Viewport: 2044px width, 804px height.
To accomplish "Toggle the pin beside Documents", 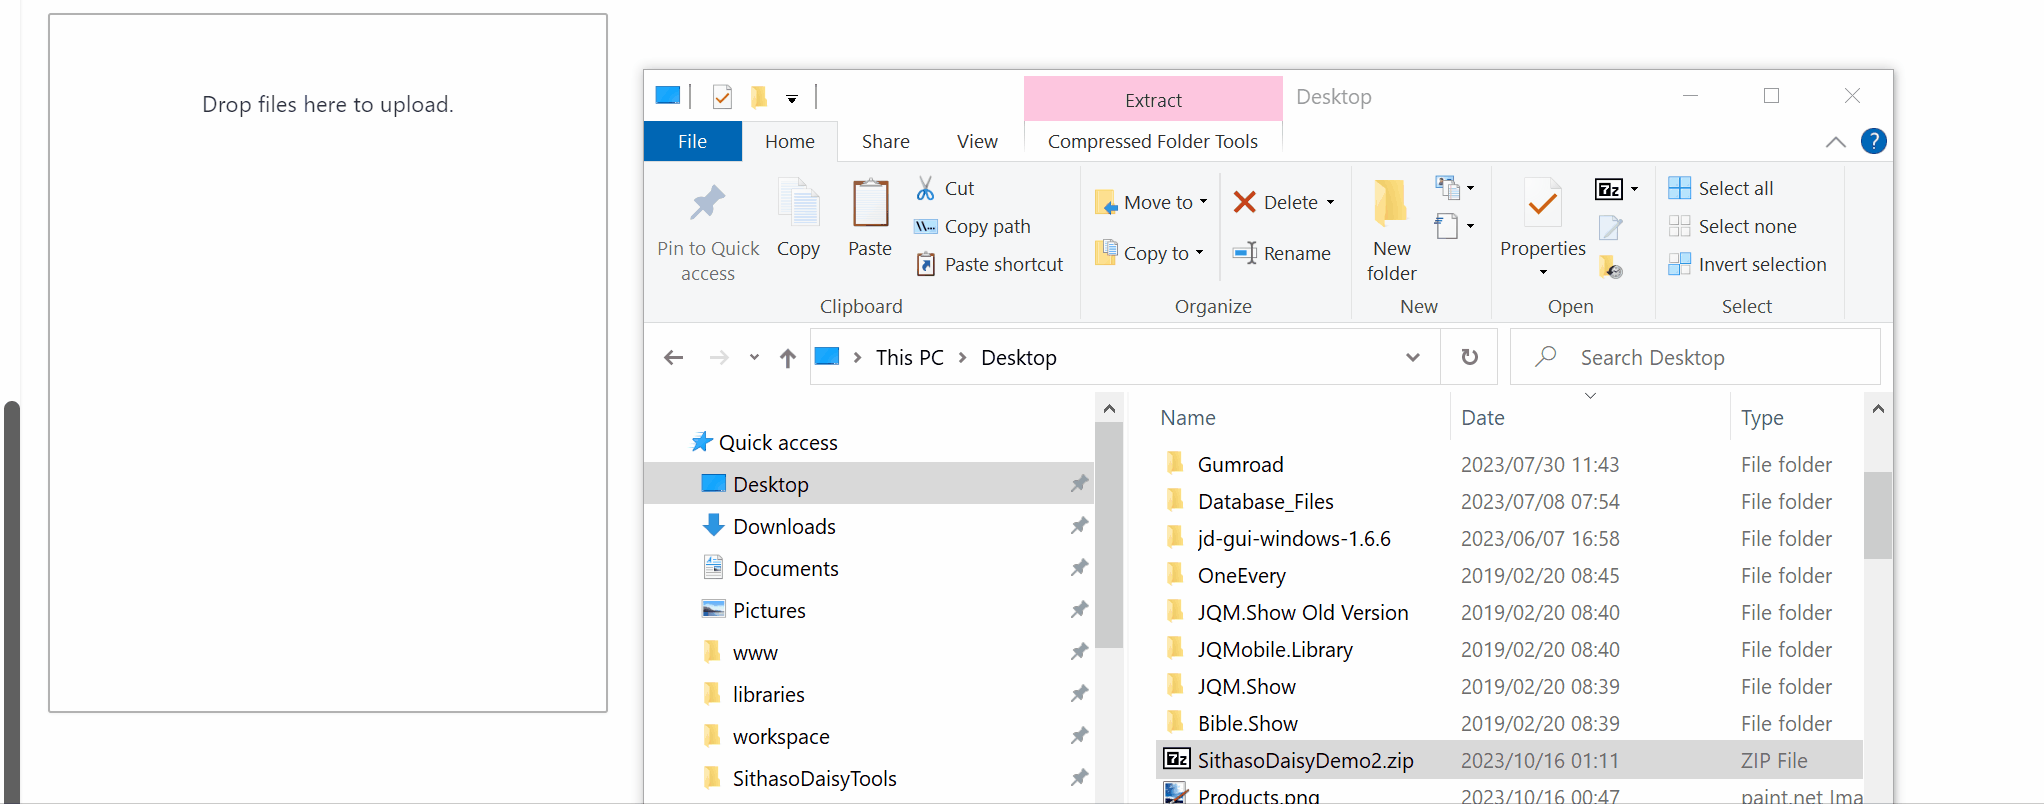I will (x=1079, y=568).
